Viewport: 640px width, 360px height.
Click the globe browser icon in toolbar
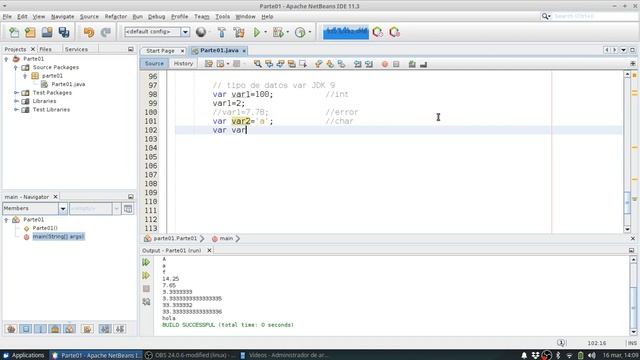pyautogui.click(x=201, y=32)
